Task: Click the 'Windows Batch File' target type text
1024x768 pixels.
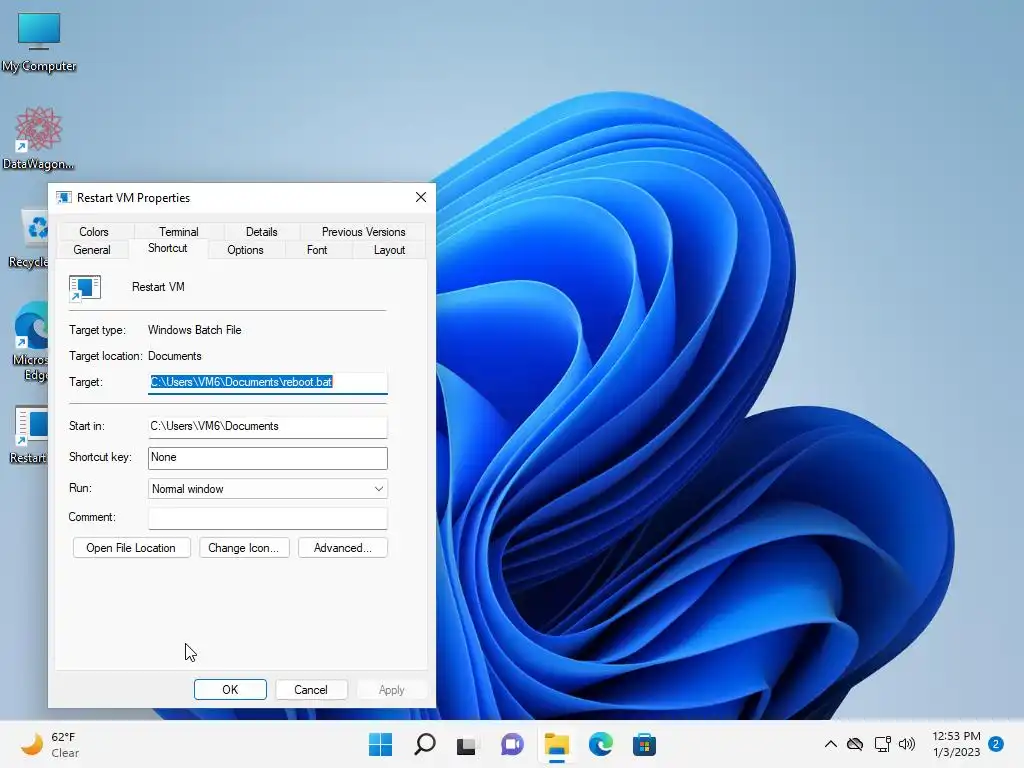Action: (195, 330)
